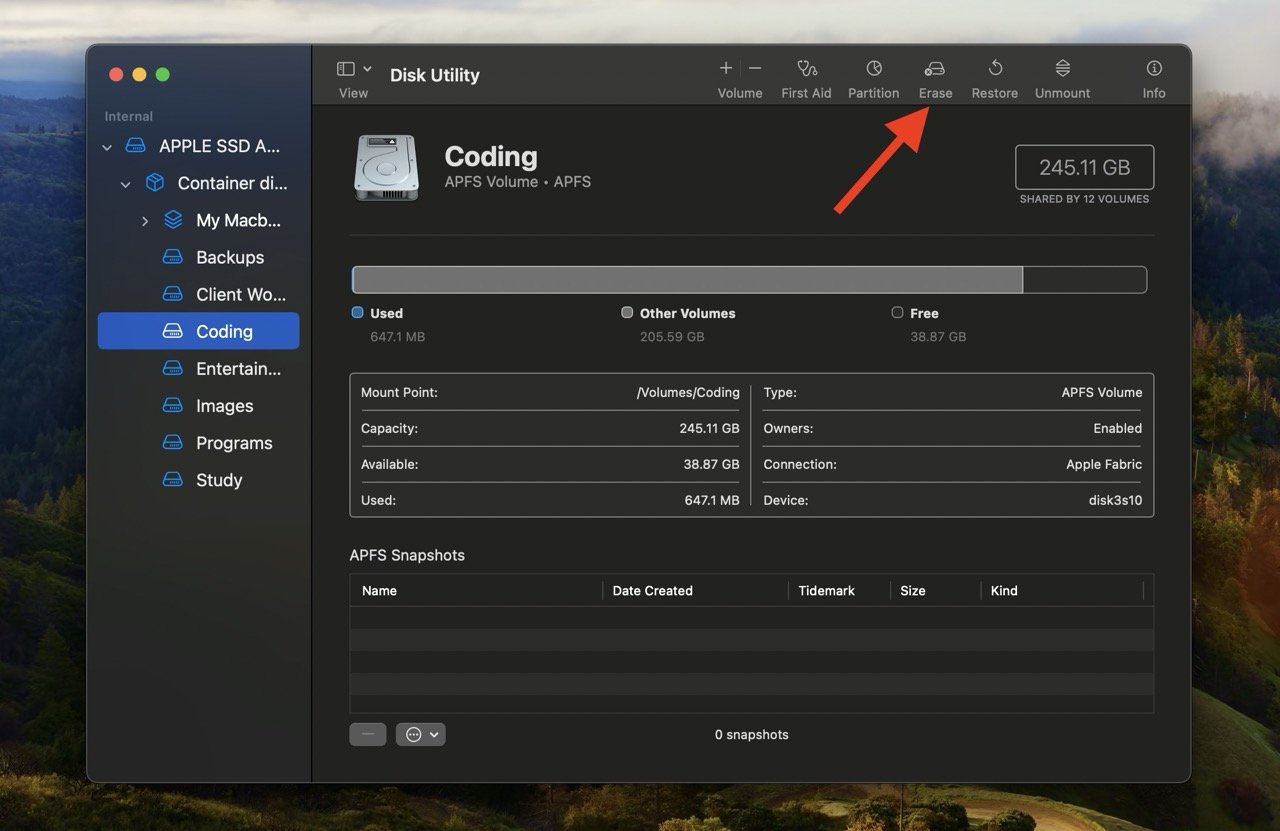Click the Erase toolbar icon
Image resolution: width=1280 pixels, height=831 pixels.
[935, 69]
